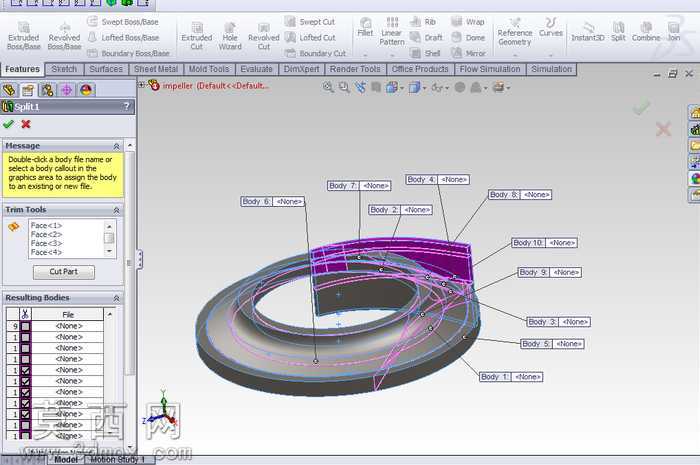This screenshot has width=700, height=465.
Task: Open the Hole Wizard
Action: [x=230, y=36]
